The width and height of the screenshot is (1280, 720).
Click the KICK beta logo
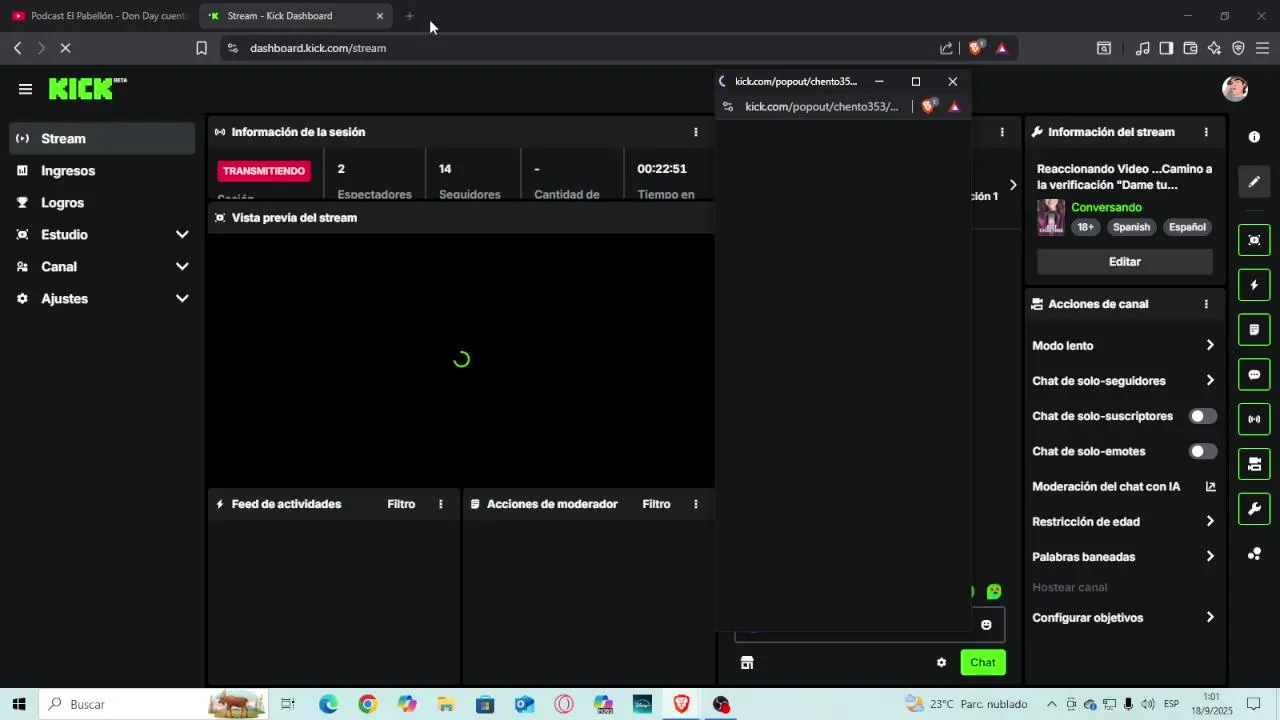pos(87,89)
